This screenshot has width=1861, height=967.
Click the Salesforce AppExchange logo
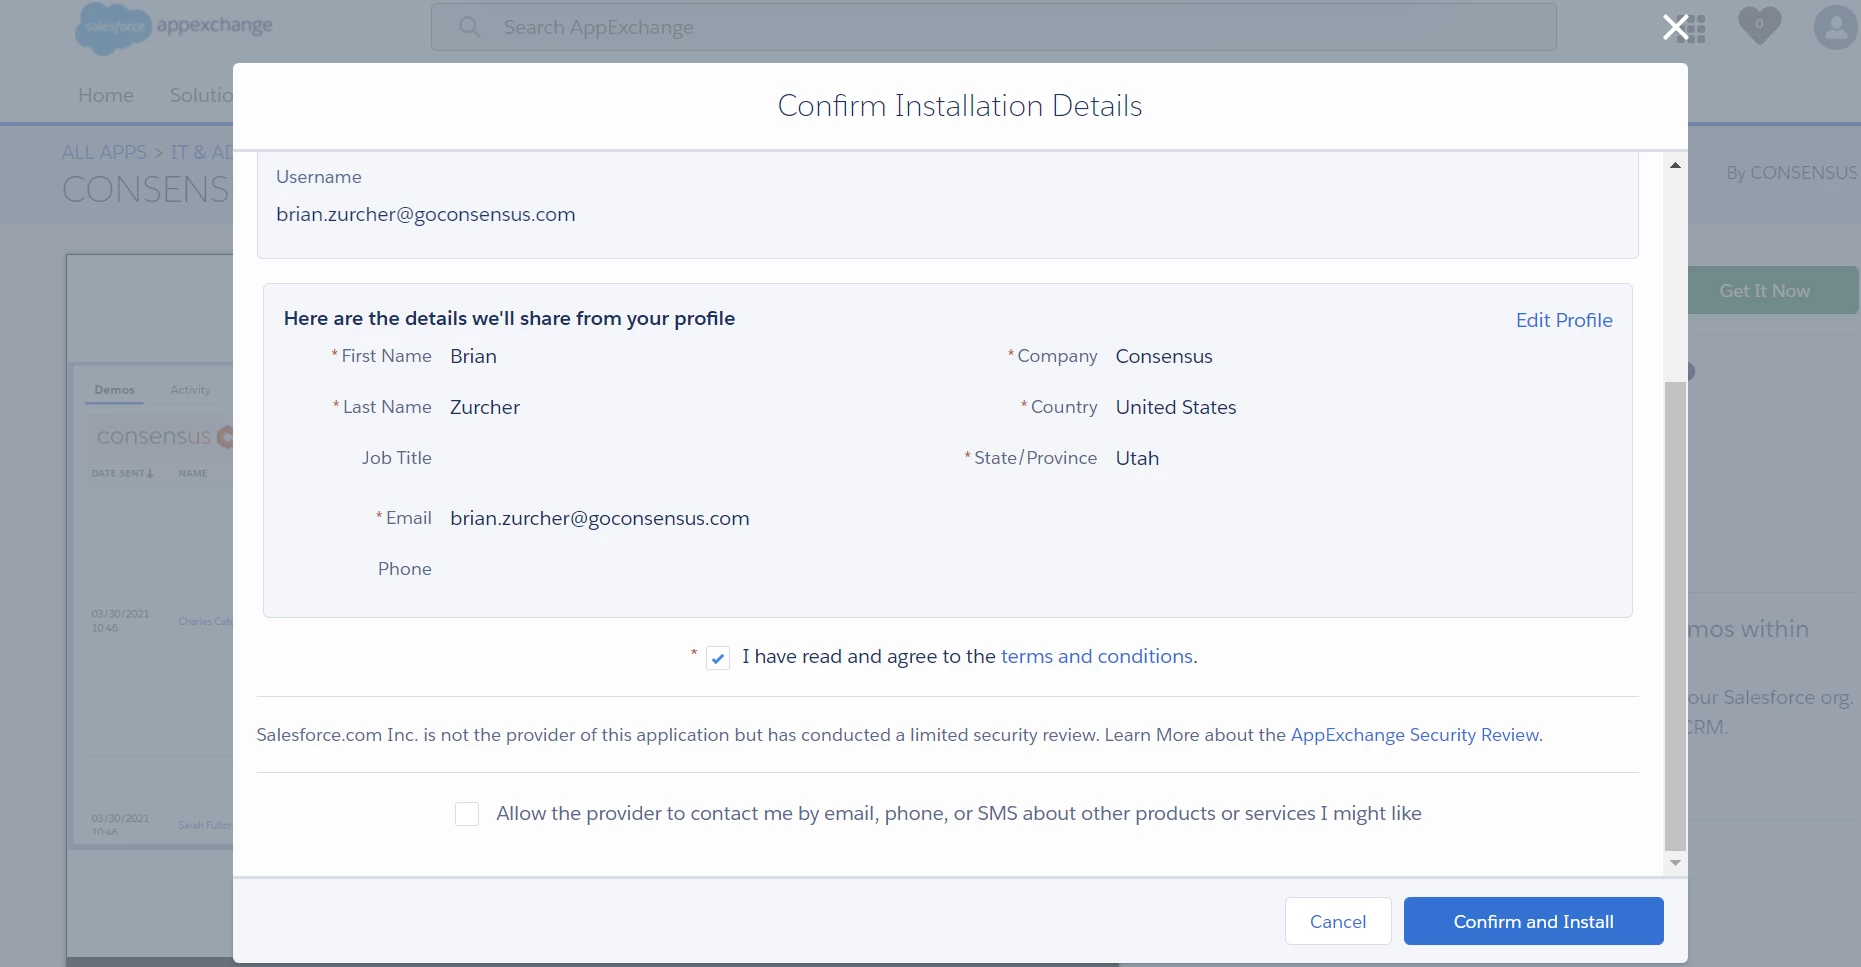[x=174, y=27]
